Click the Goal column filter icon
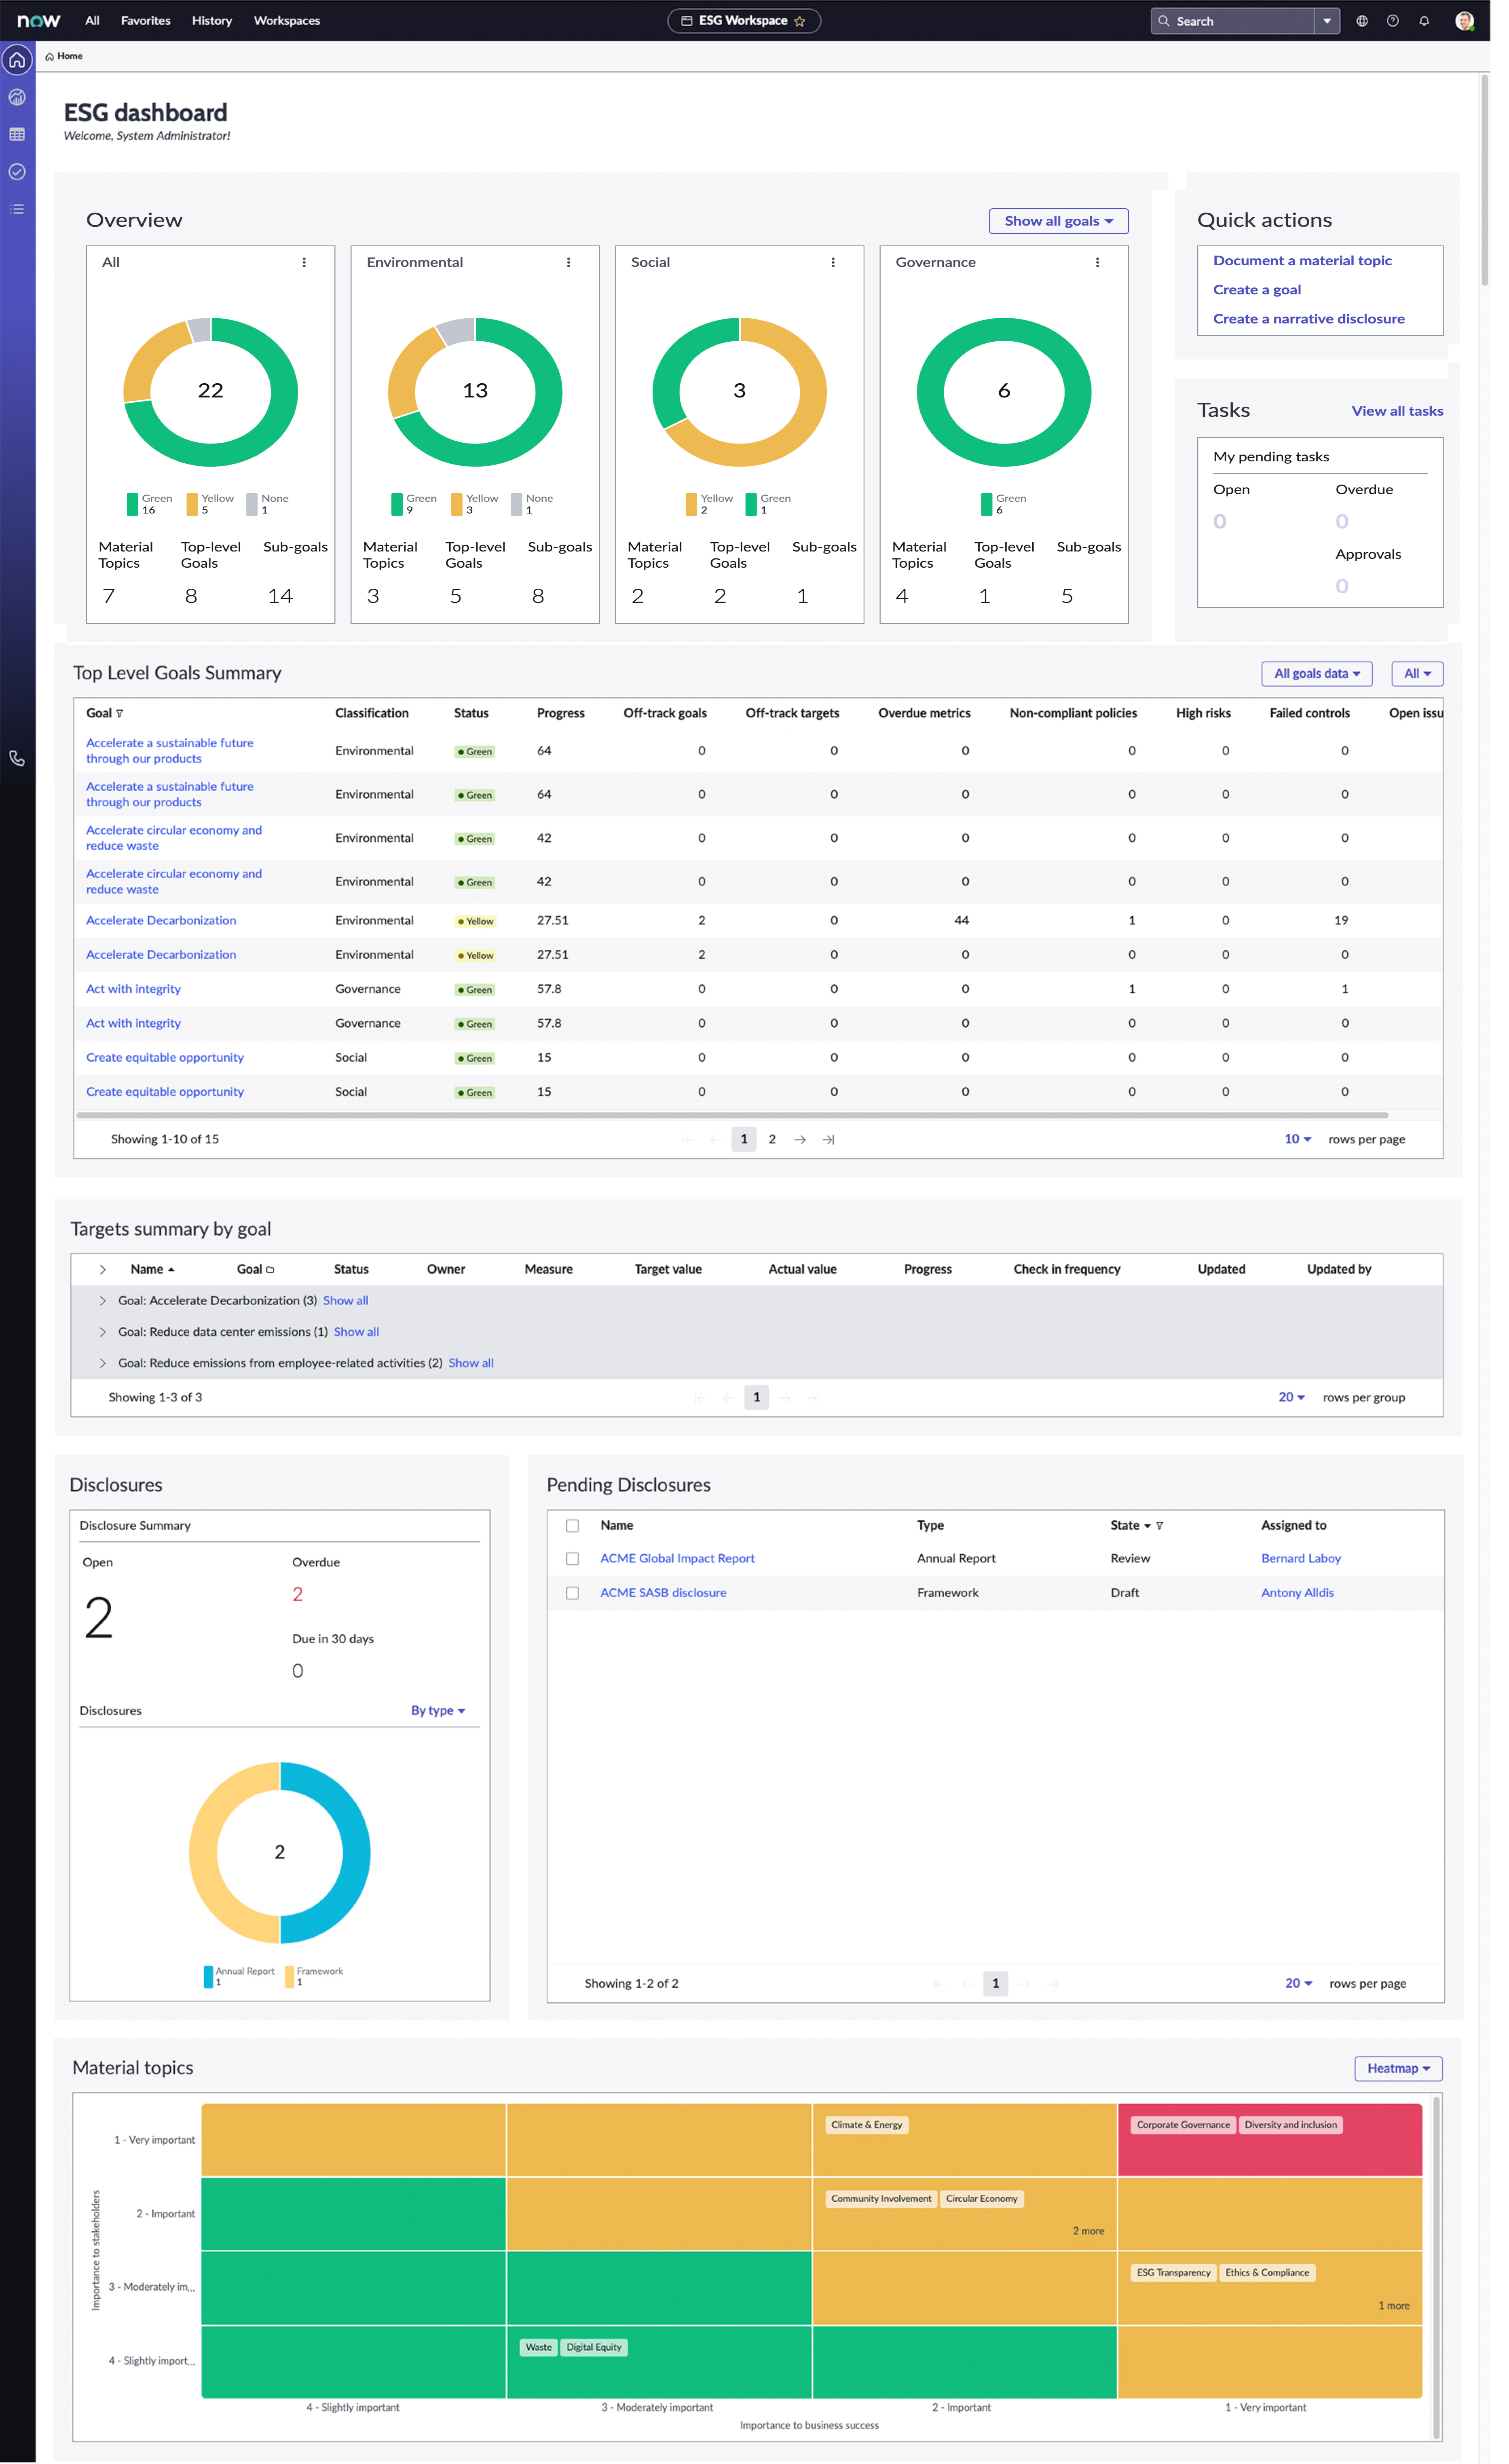 tap(120, 714)
